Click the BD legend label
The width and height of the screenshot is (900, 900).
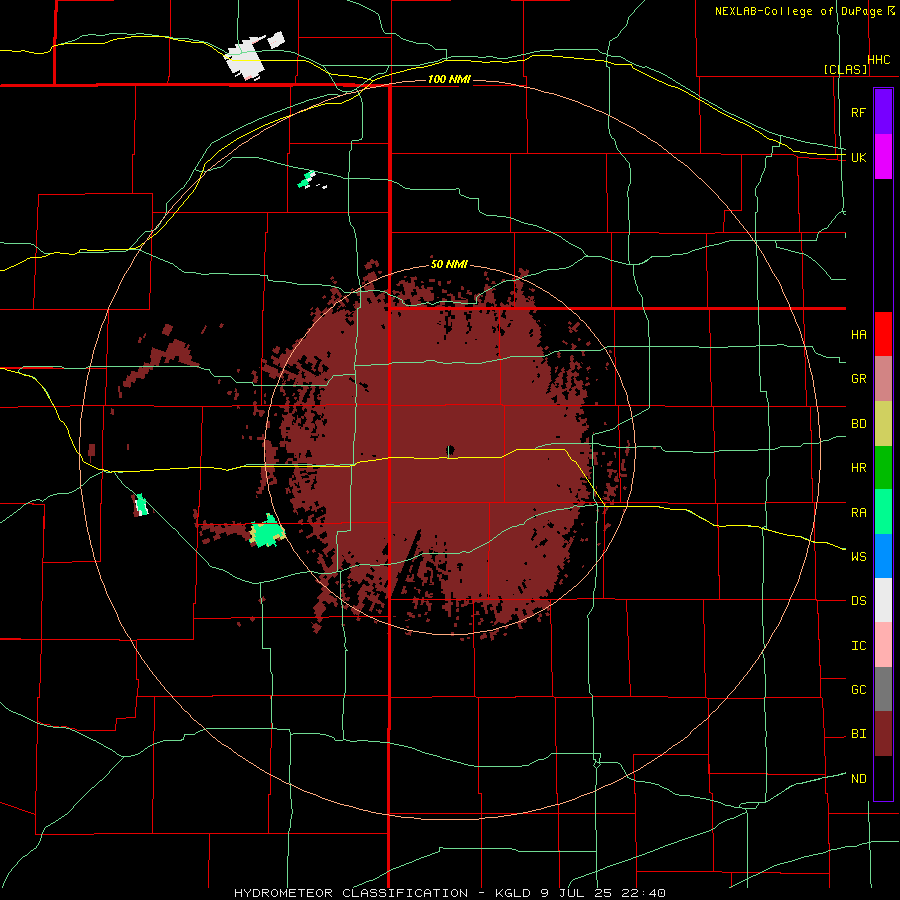858,424
